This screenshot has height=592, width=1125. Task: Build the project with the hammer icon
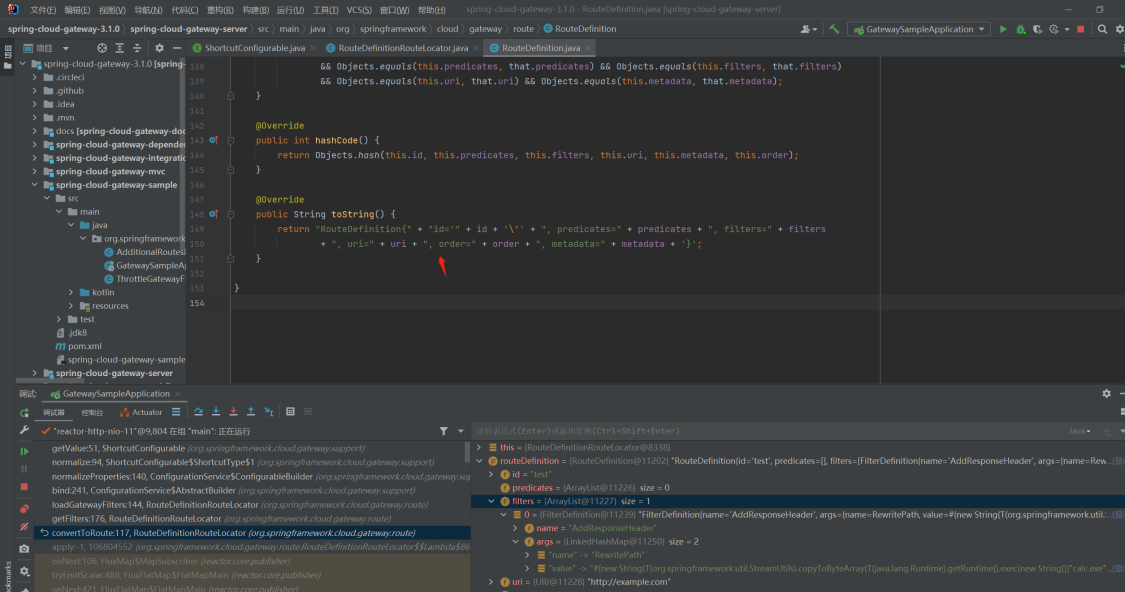point(834,29)
